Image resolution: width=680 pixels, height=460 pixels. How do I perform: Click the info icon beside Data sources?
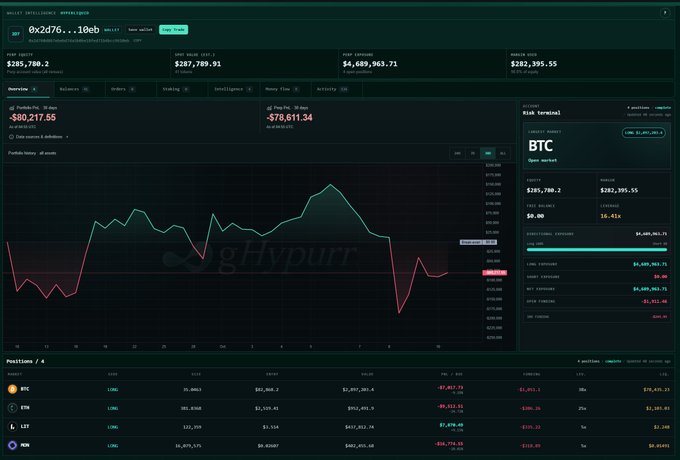(11, 137)
